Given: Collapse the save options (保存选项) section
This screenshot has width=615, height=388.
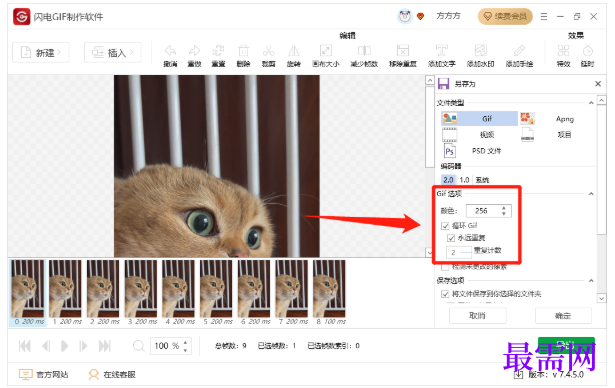Looking at the screenshot, I should 591,281.
